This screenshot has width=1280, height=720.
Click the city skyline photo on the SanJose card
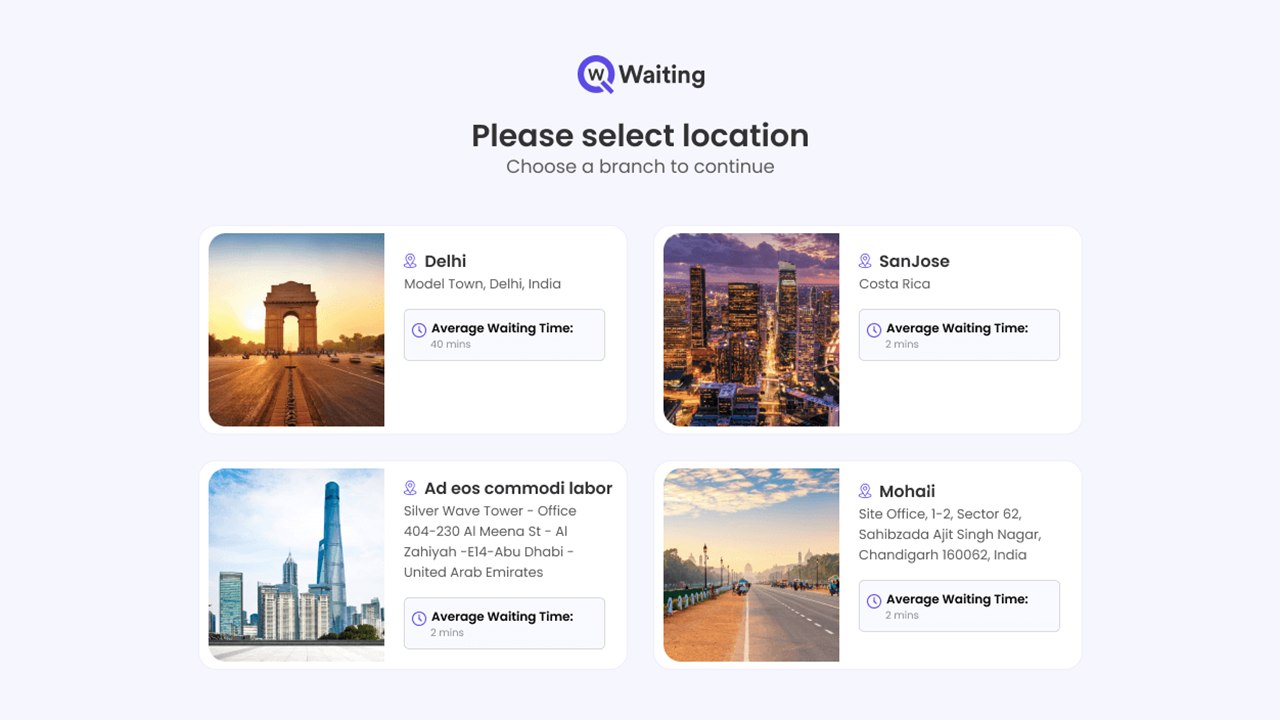tap(751, 330)
